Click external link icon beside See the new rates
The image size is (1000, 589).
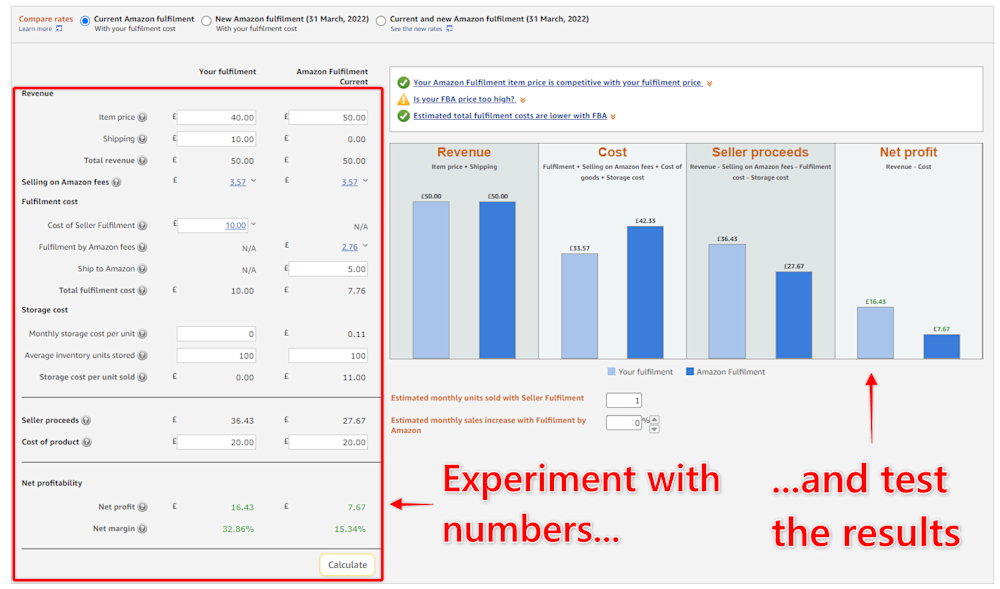pos(450,29)
